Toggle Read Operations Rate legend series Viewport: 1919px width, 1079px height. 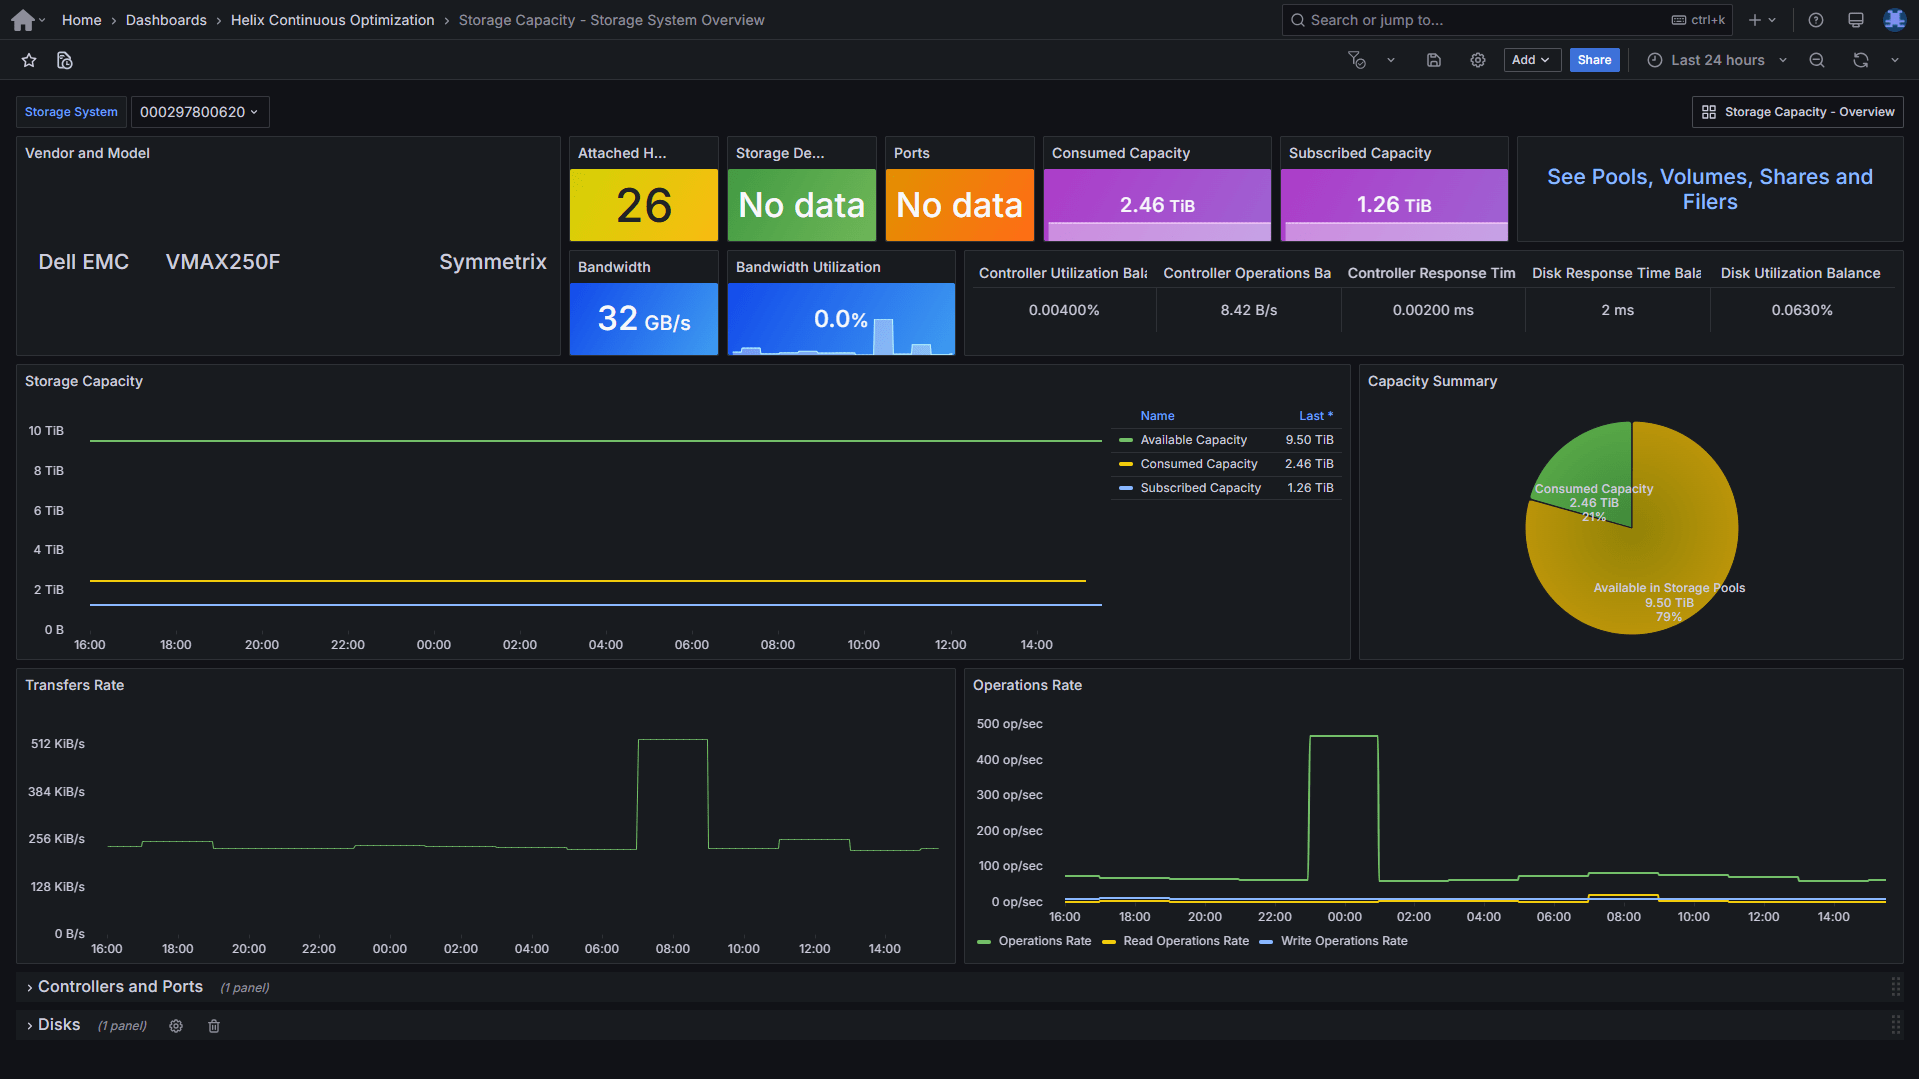click(1185, 941)
